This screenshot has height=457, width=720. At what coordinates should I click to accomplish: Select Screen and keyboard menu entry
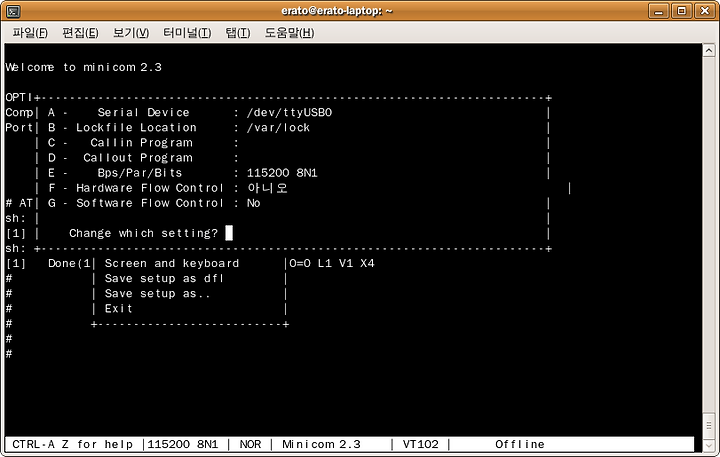click(x=172, y=264)
